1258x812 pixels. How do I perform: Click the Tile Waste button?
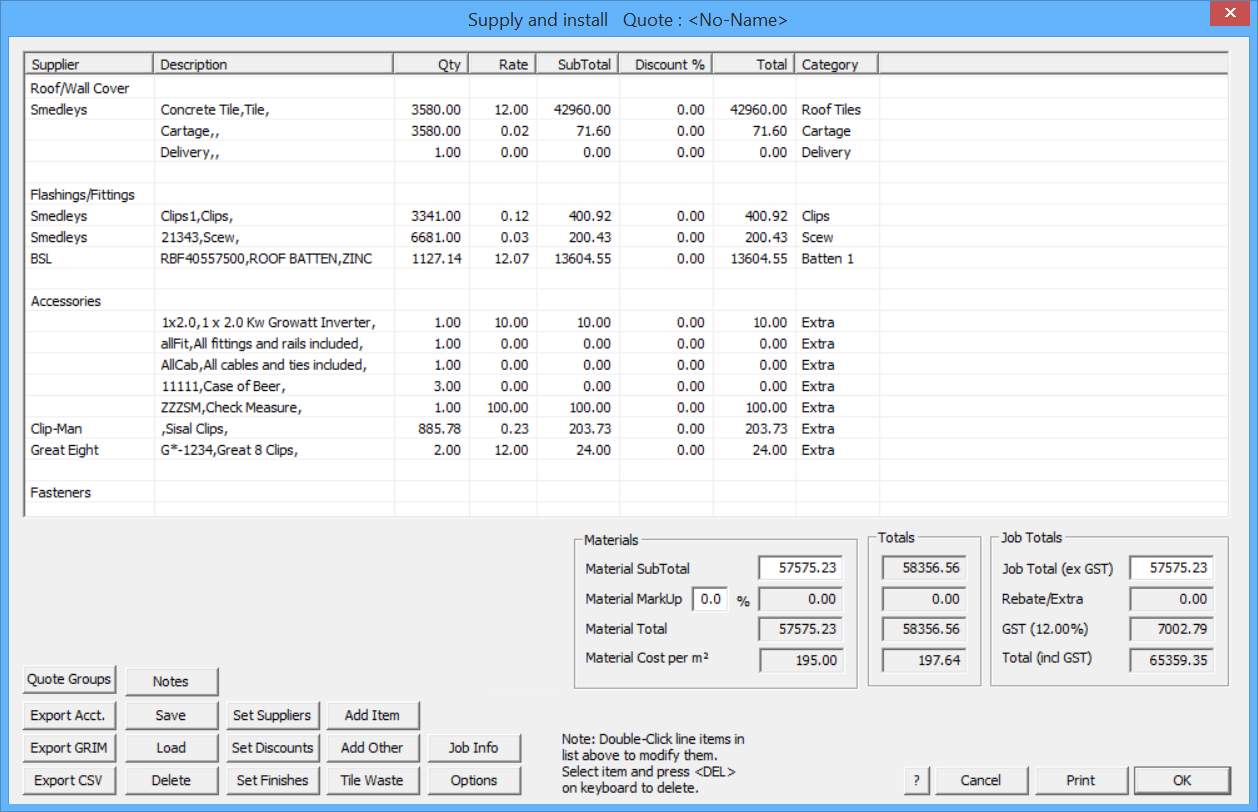372,780
